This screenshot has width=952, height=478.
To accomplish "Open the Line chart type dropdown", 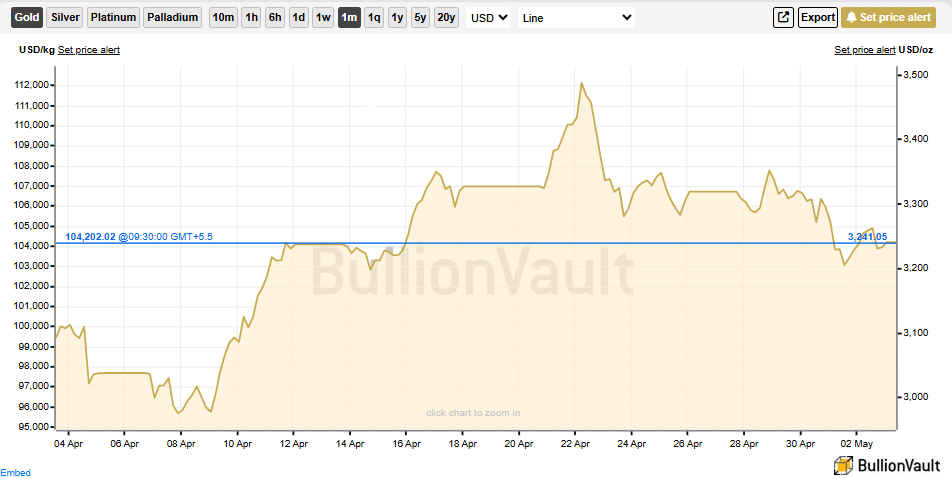I will click(577, 18).
